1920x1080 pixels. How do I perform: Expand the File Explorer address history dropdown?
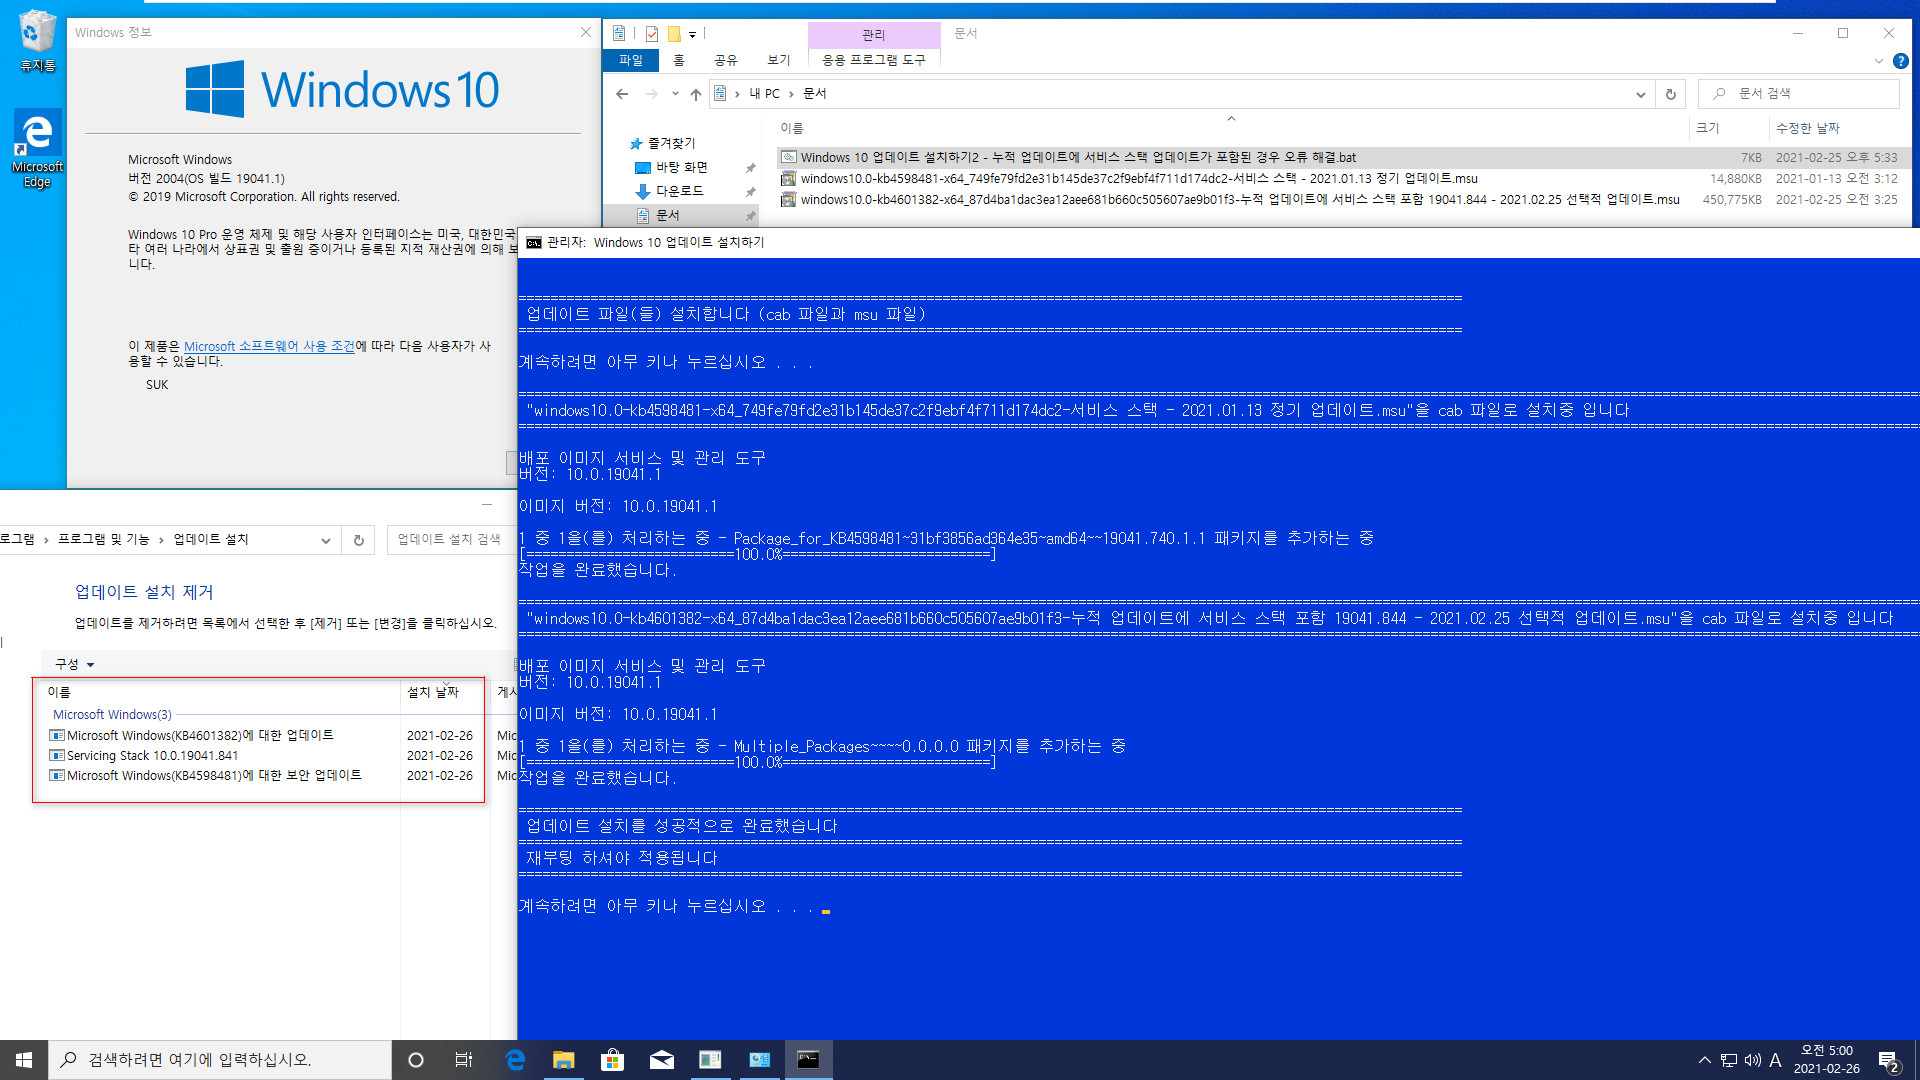pyautogui.click(x=1641, y=94)
